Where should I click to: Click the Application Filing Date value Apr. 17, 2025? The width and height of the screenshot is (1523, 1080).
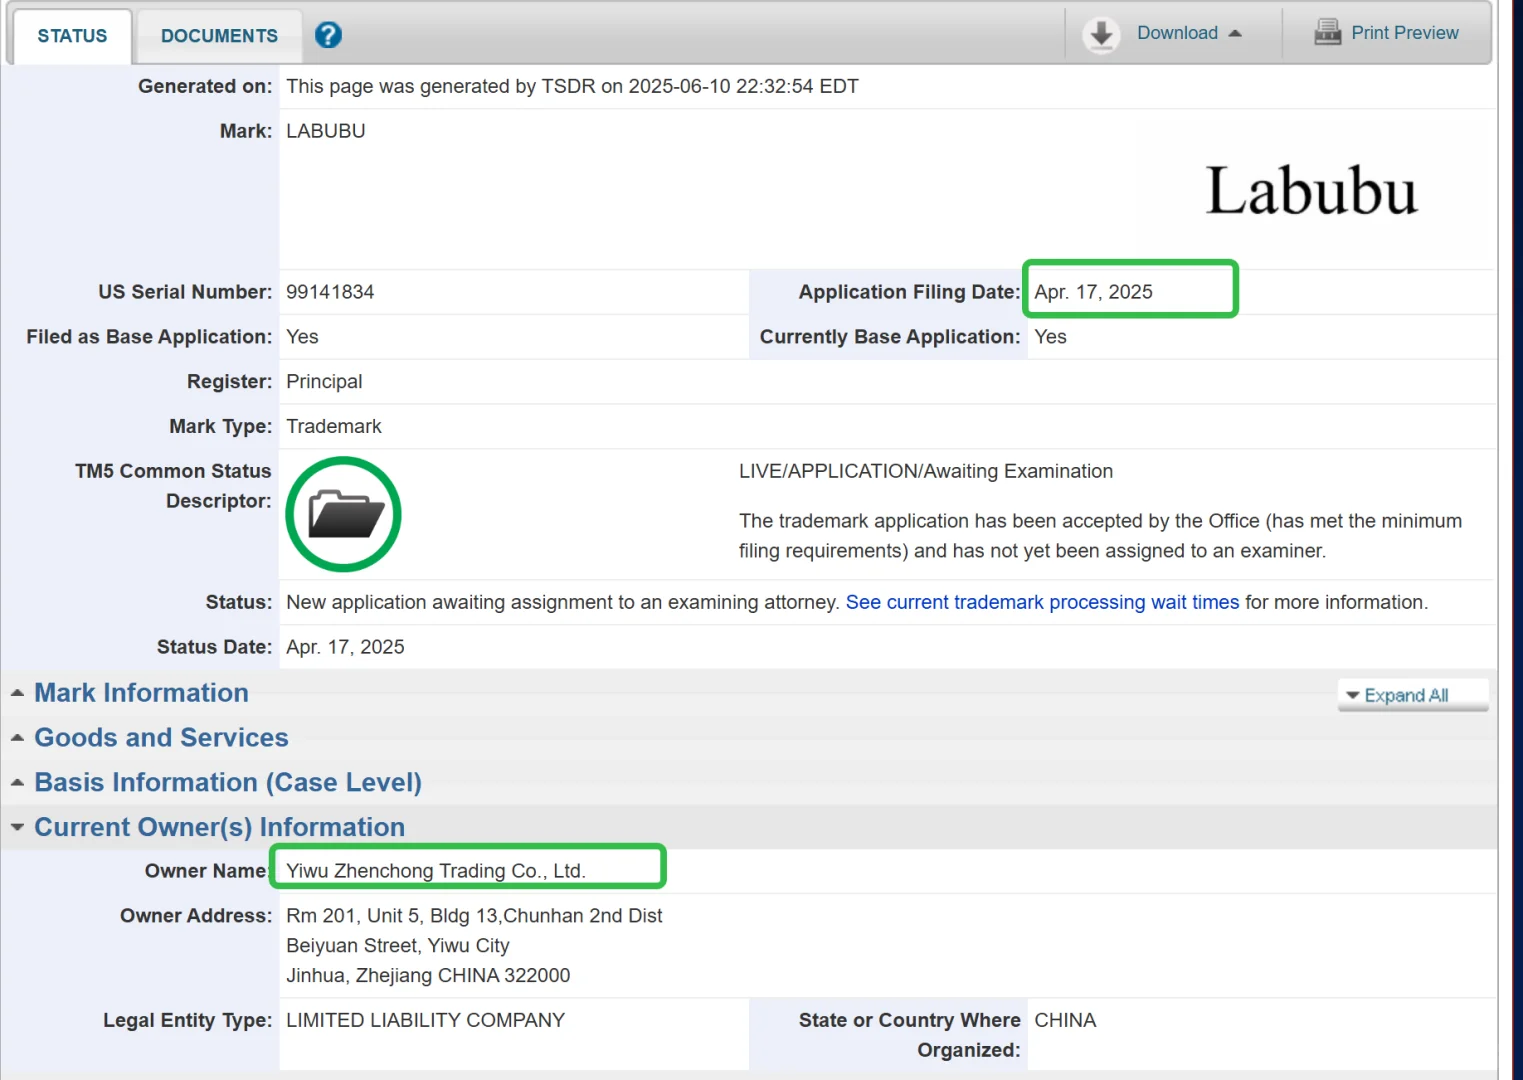point(1093,292)
